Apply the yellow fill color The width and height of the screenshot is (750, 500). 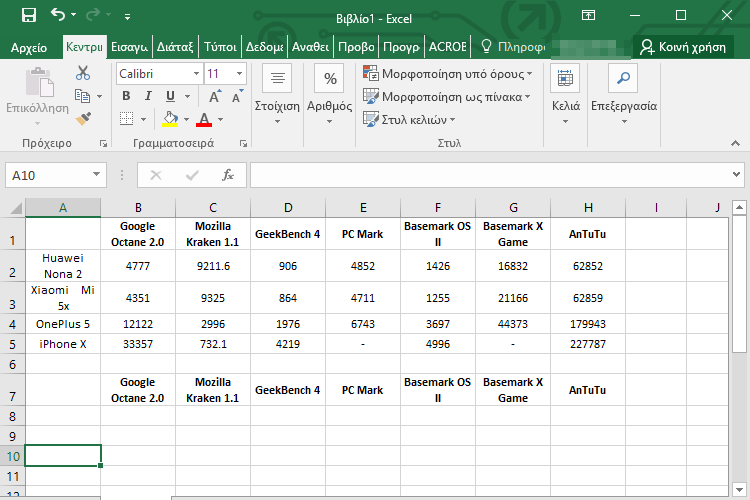click(170, 119)
